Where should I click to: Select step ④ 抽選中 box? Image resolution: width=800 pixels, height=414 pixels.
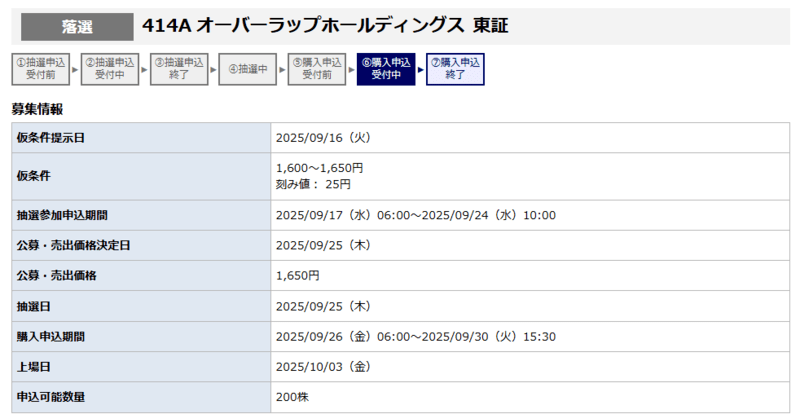click(246, 69)
